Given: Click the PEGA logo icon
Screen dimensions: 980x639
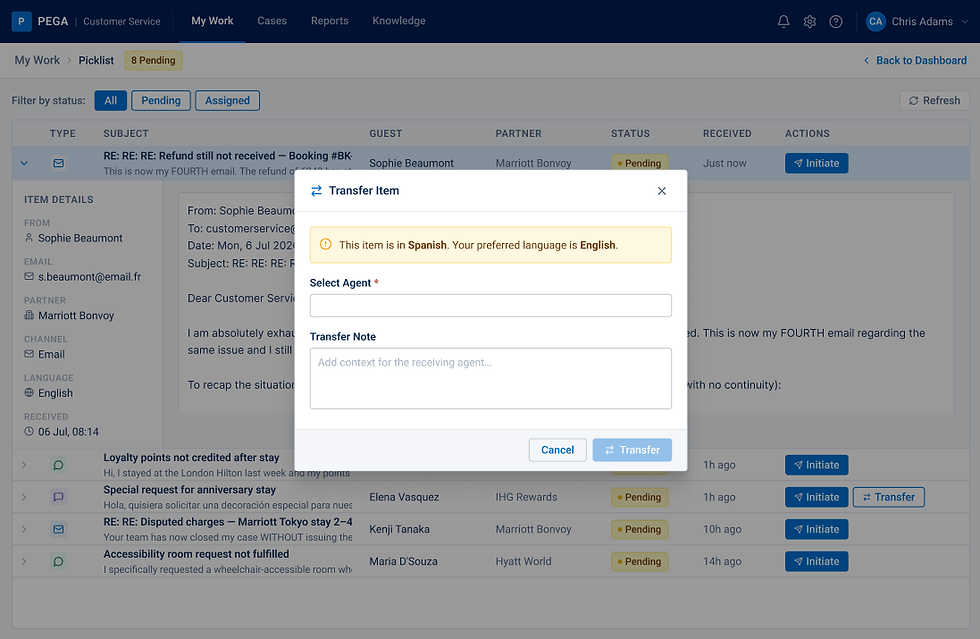Looking at the screenshot, I should [x=21, y=21].
